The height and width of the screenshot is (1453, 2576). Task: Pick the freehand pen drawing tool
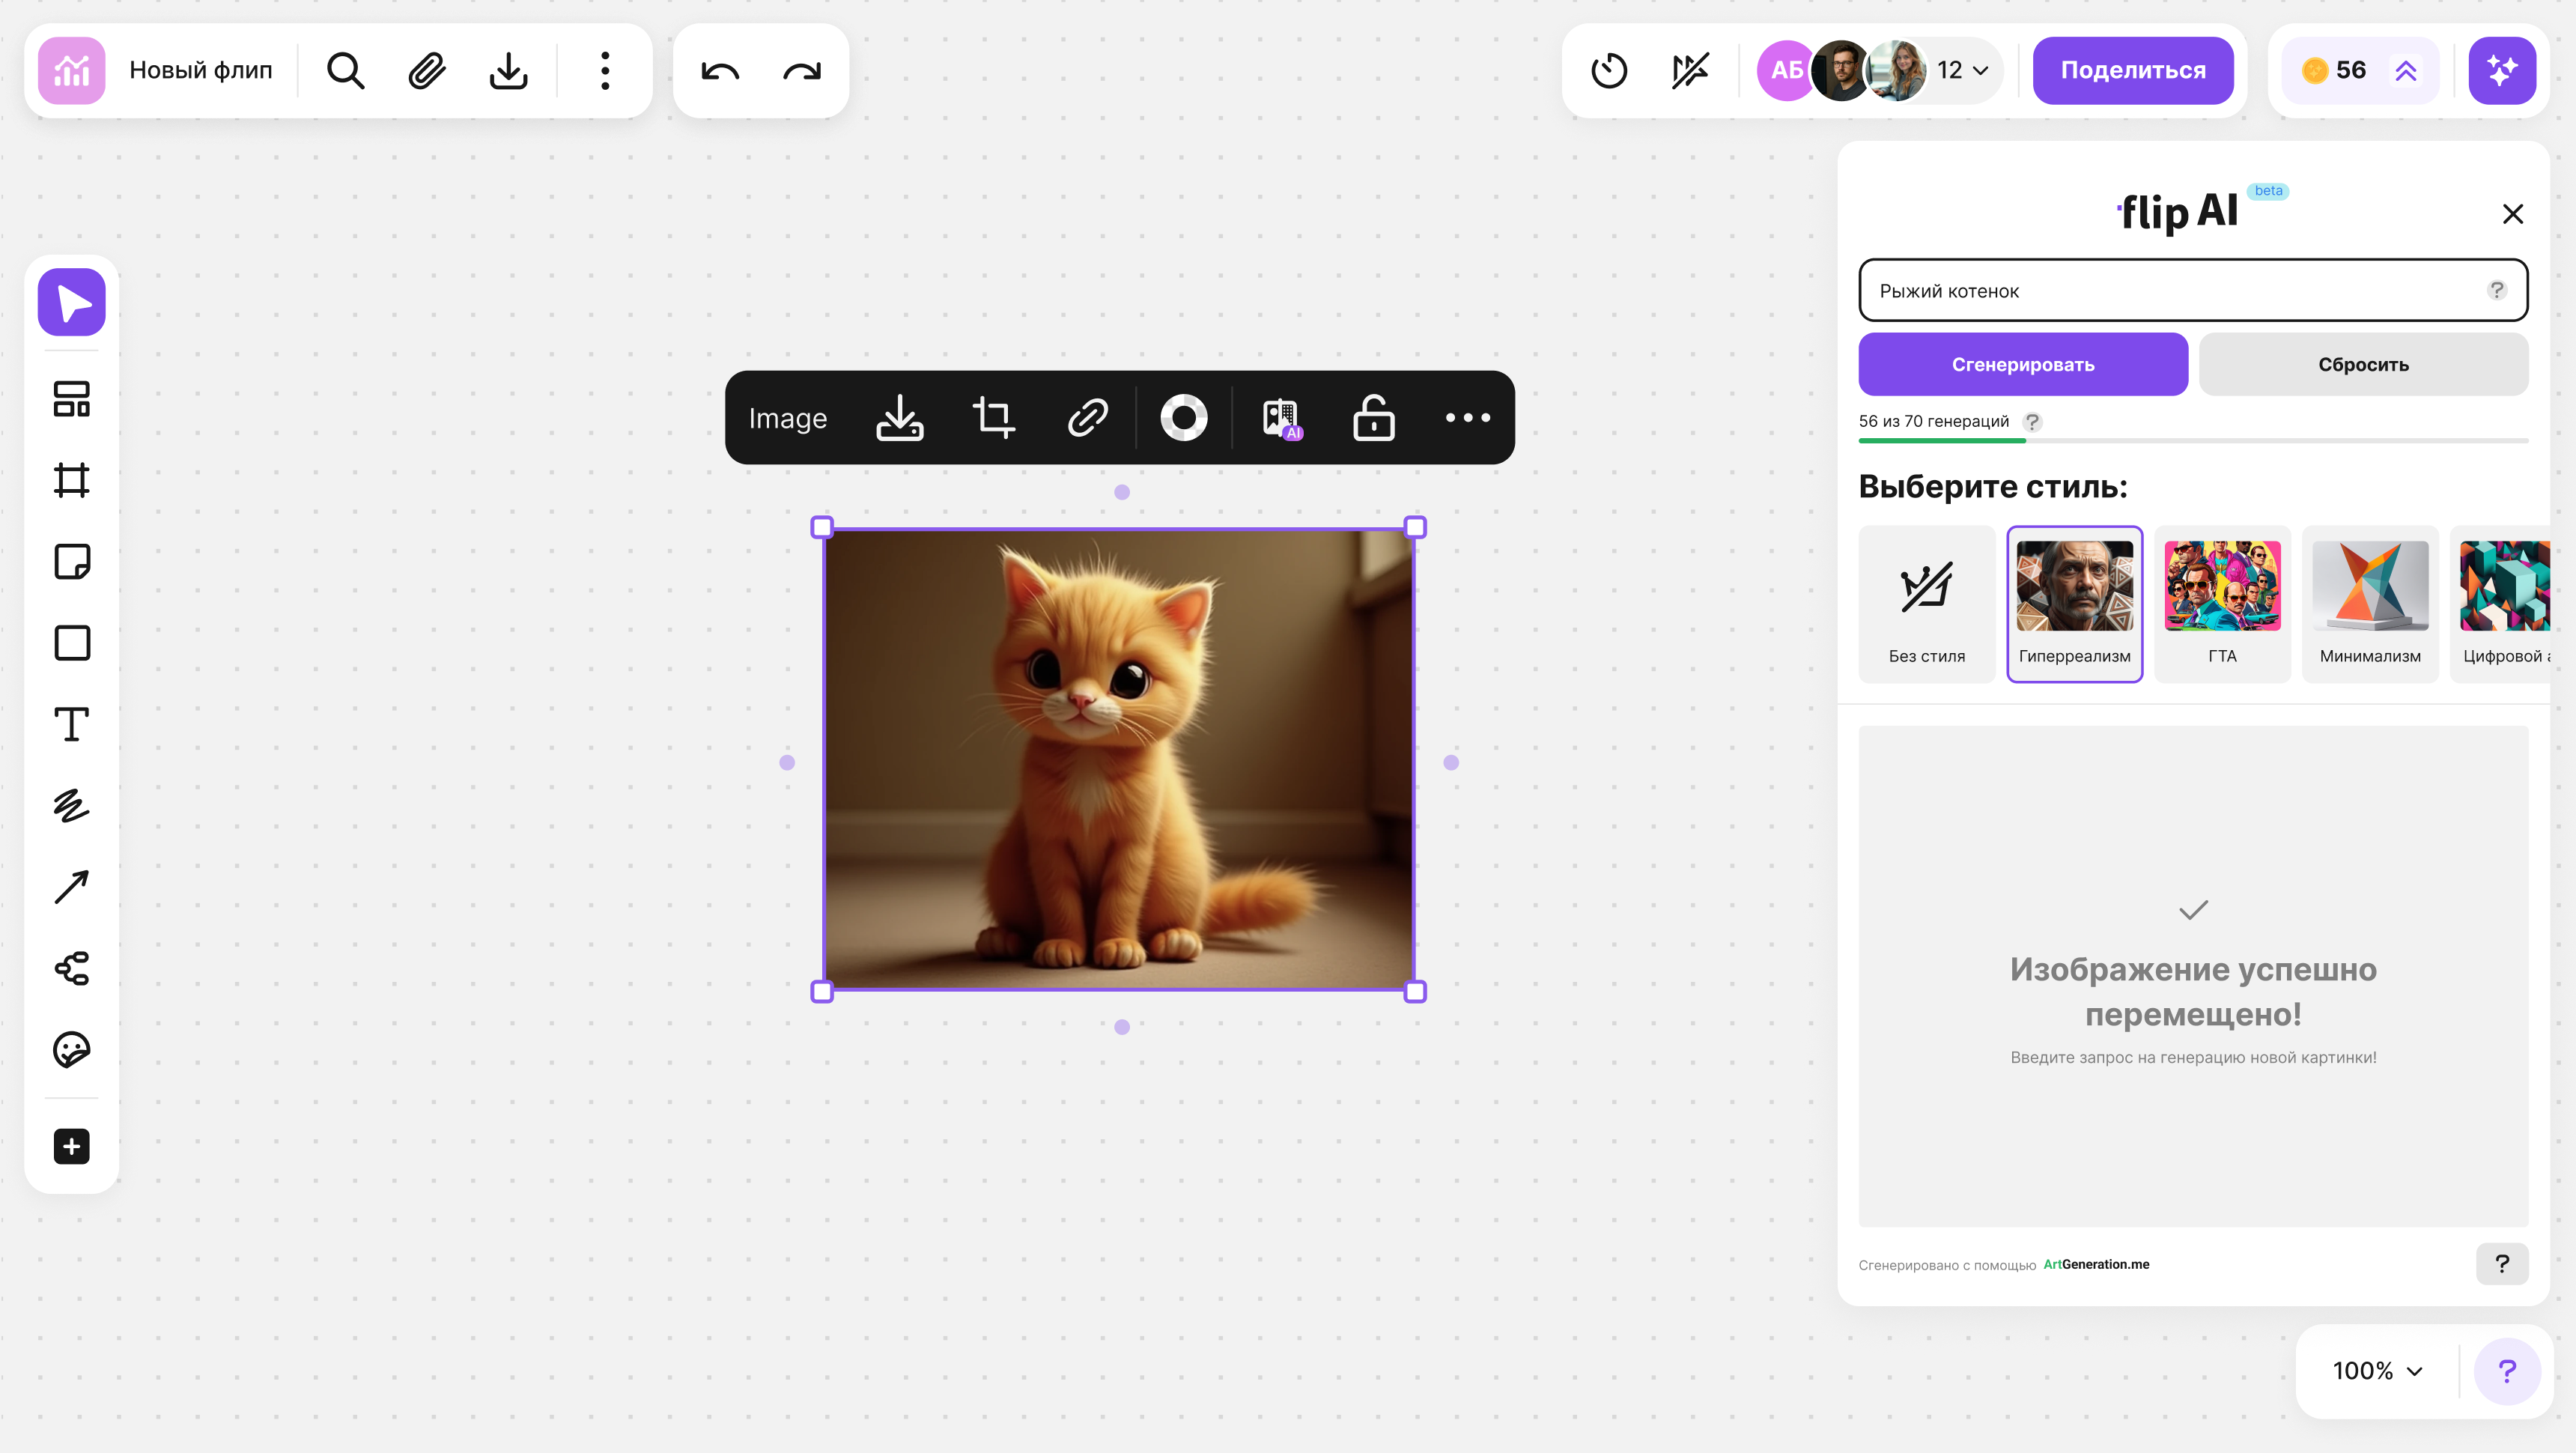click(x=71, y=805)
